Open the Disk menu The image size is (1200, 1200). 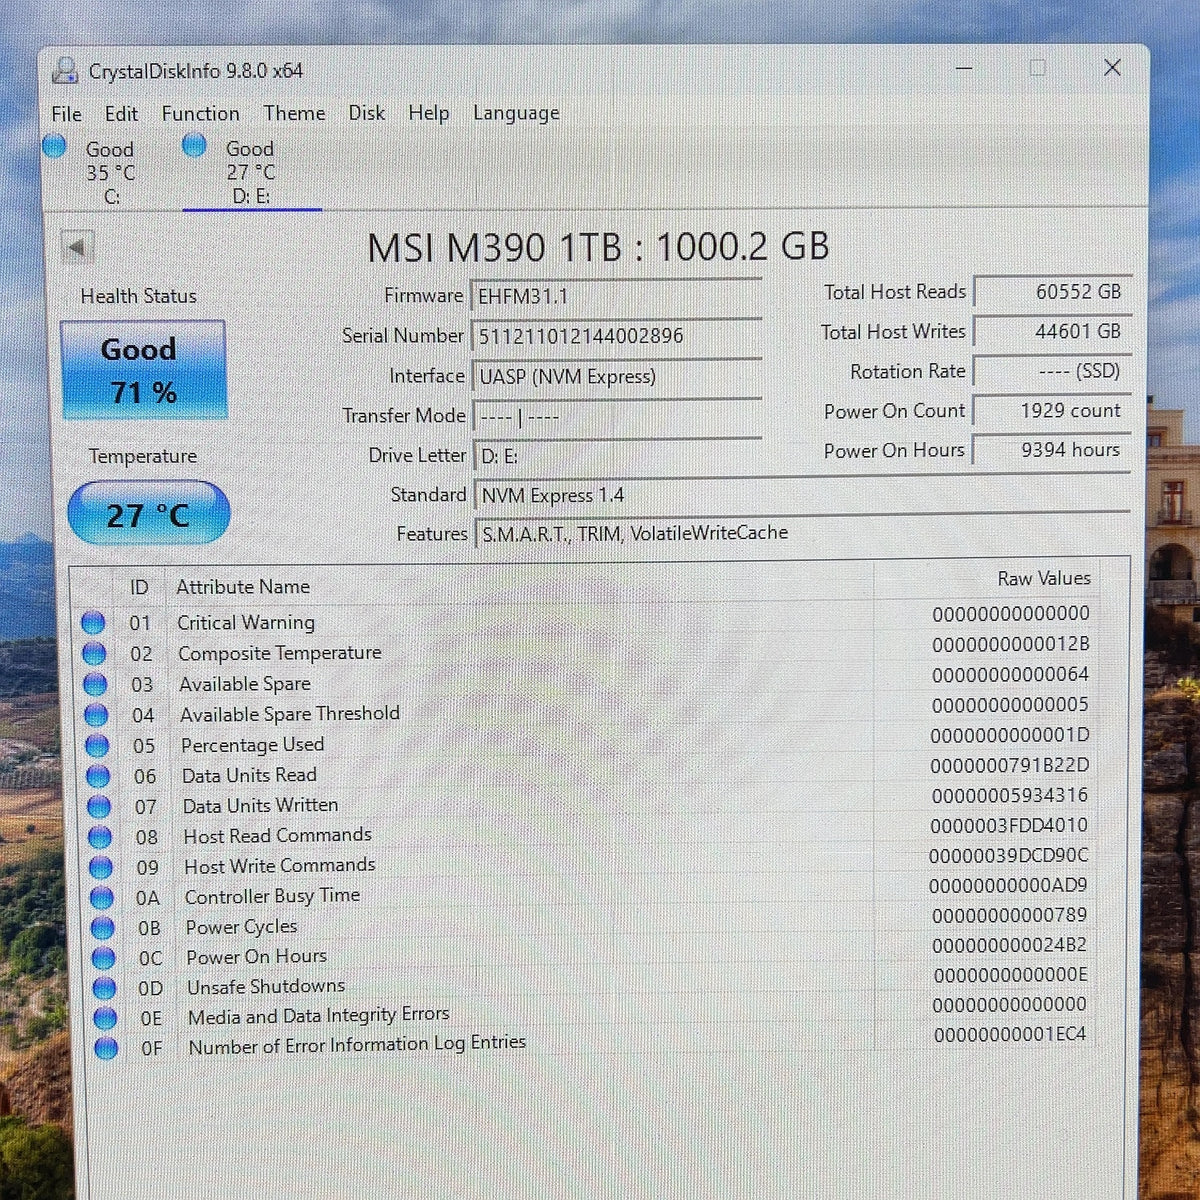[367, 113]
